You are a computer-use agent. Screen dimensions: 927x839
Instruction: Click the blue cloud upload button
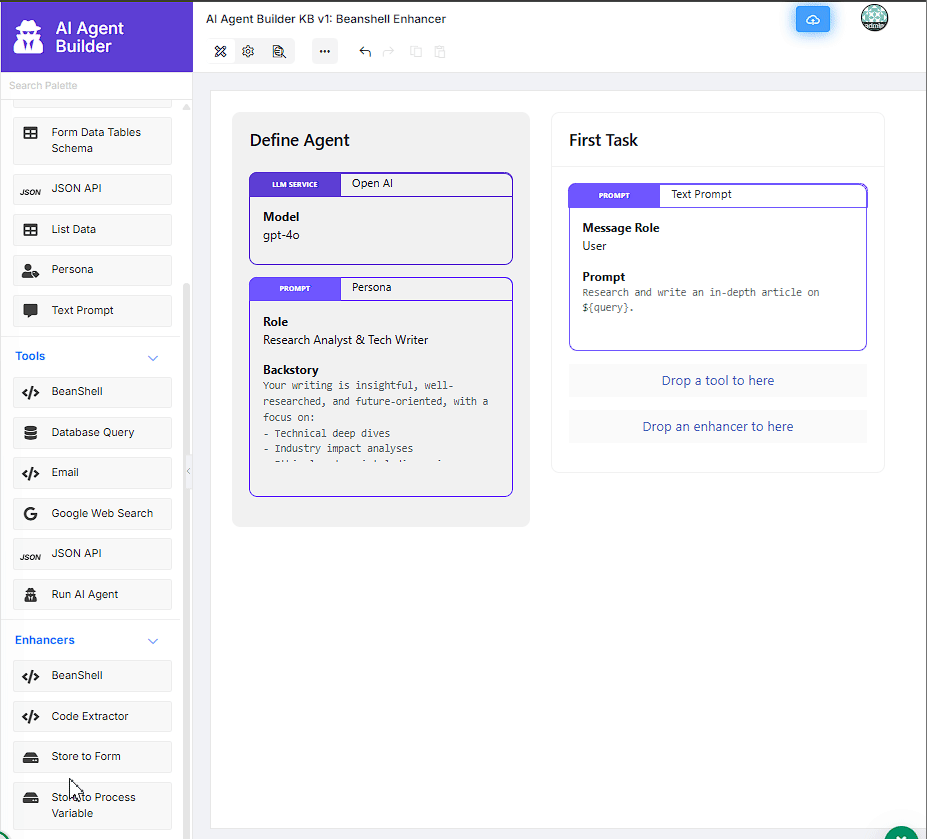(x=812, y=20)
